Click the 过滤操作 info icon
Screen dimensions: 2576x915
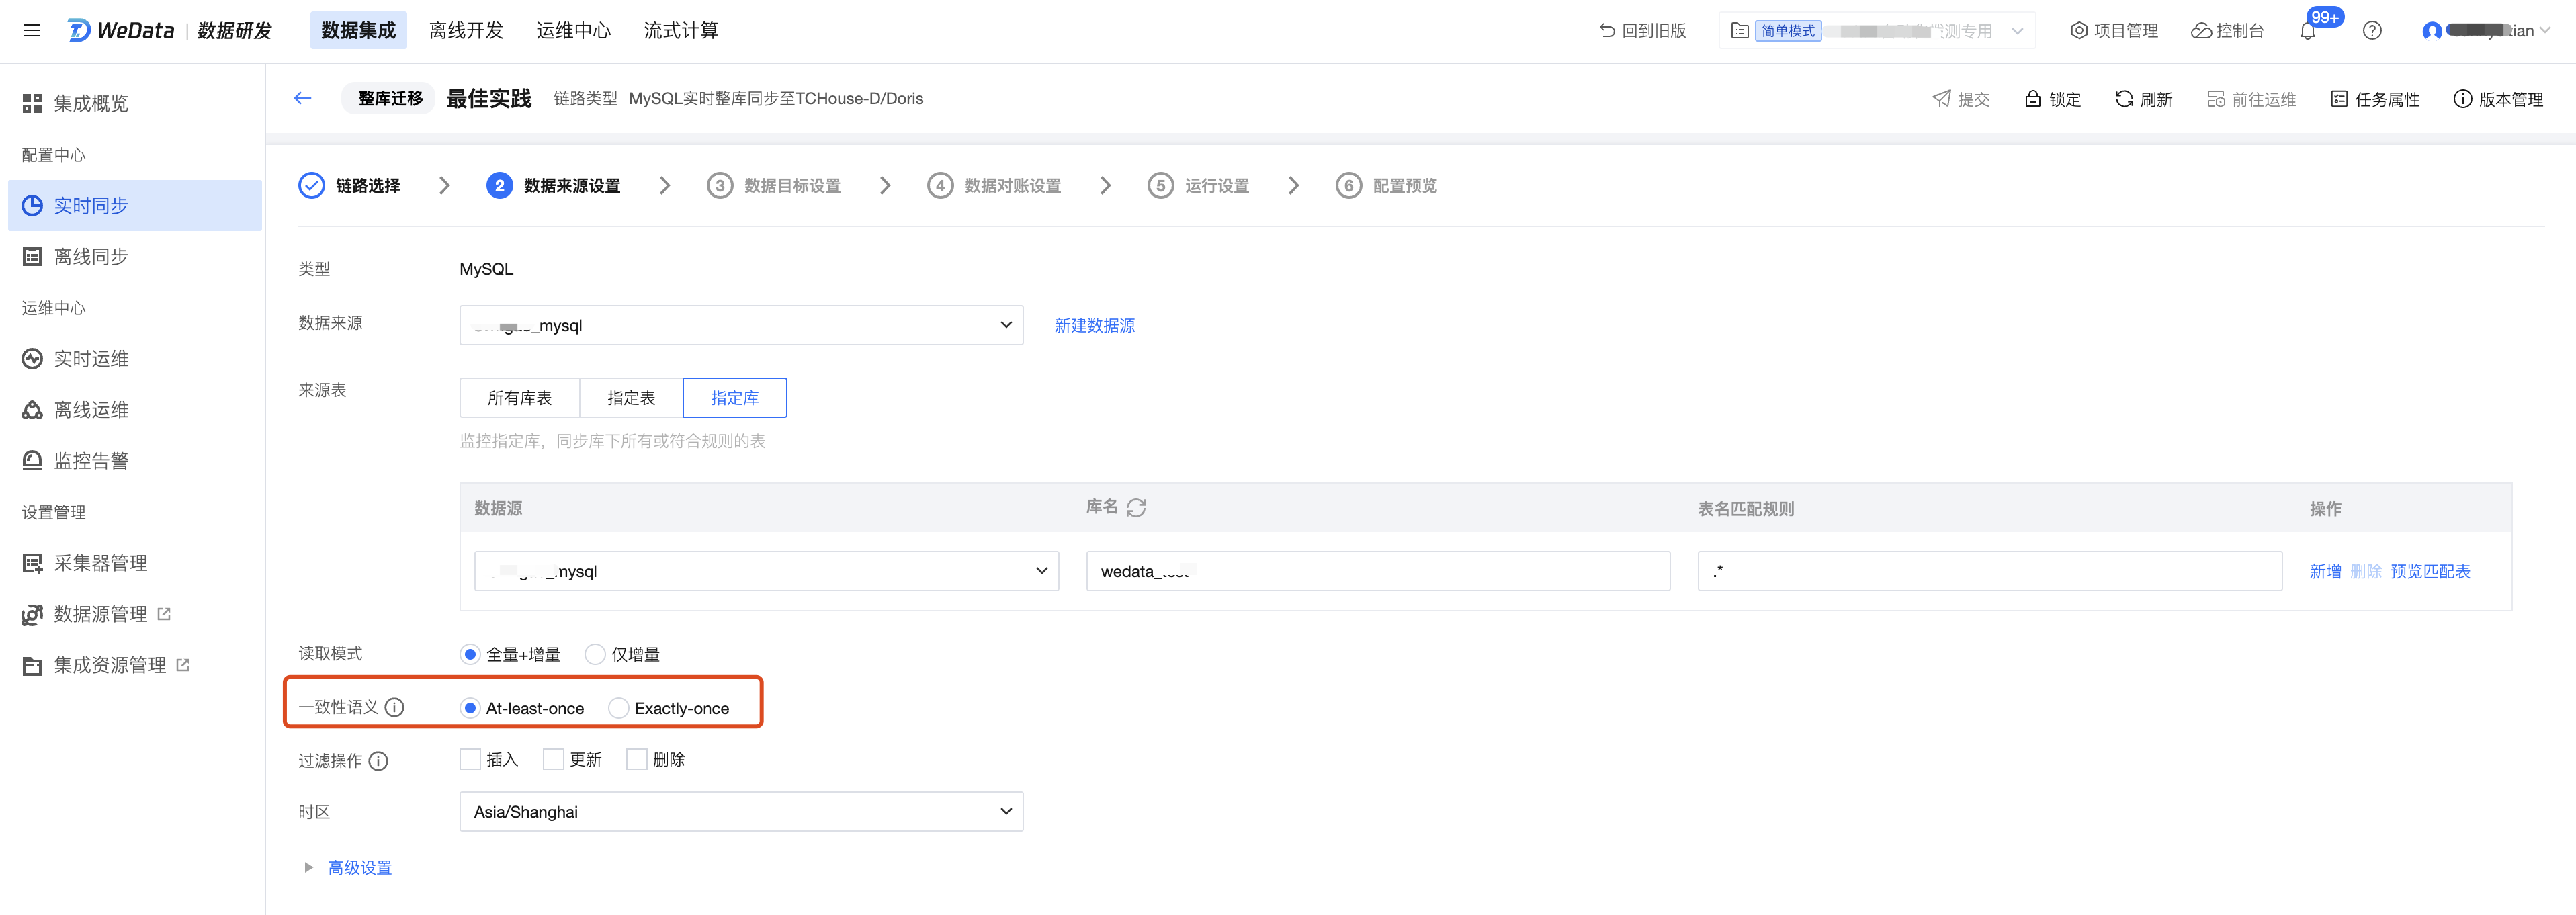point(378,761)
